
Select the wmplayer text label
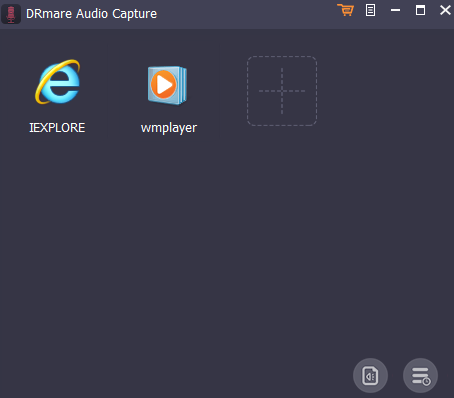169,128
